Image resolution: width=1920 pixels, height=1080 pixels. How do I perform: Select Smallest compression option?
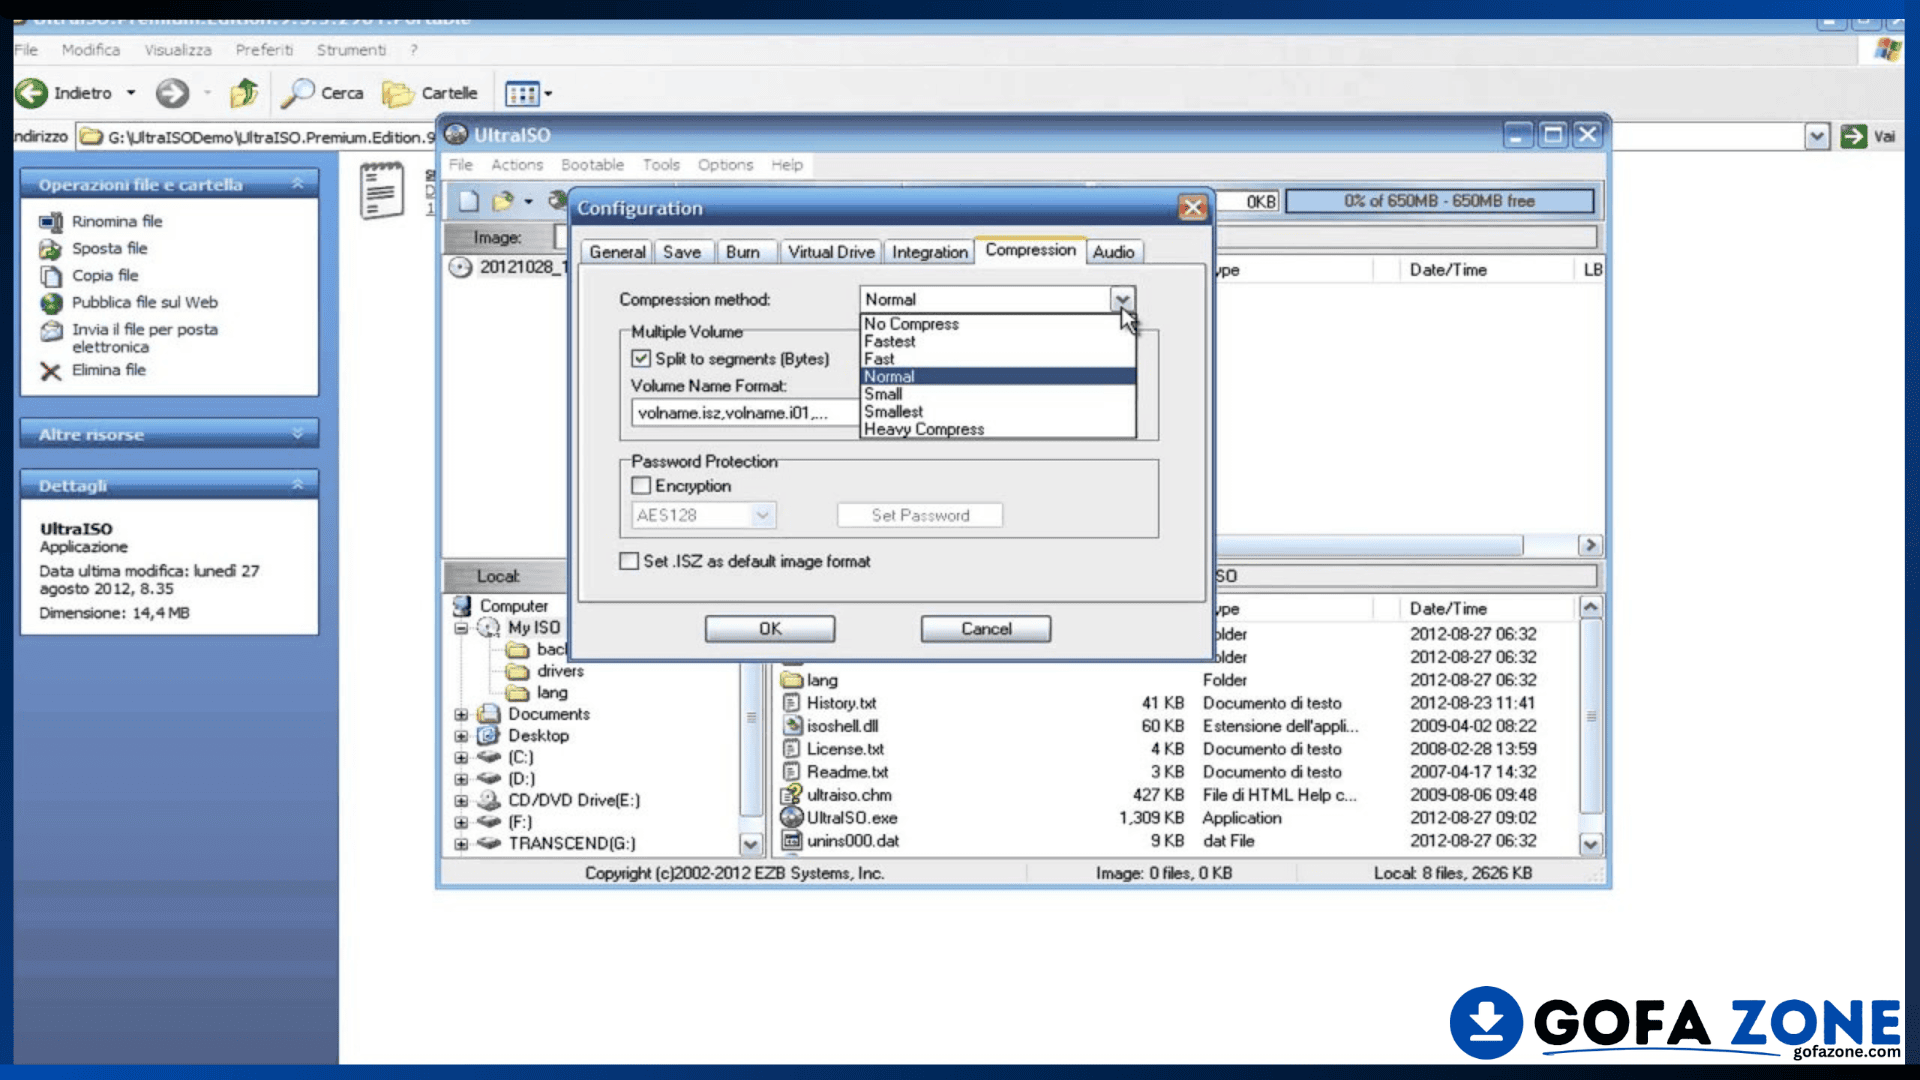998,411
